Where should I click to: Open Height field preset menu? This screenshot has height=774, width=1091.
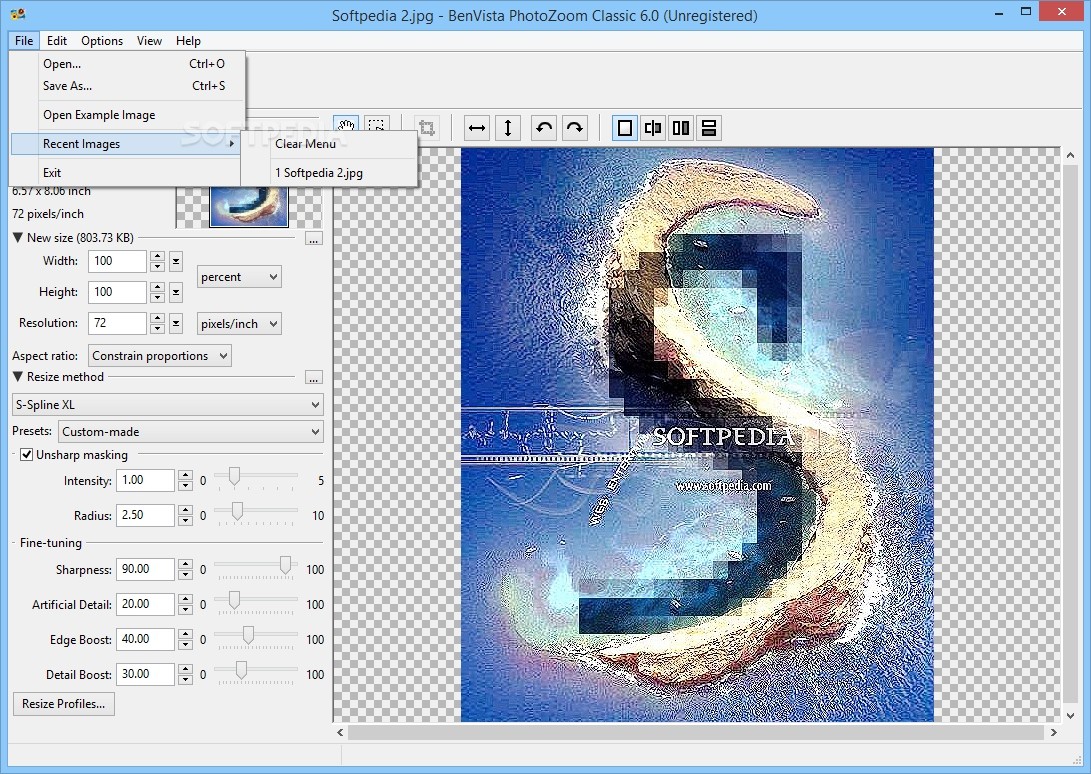176,292
